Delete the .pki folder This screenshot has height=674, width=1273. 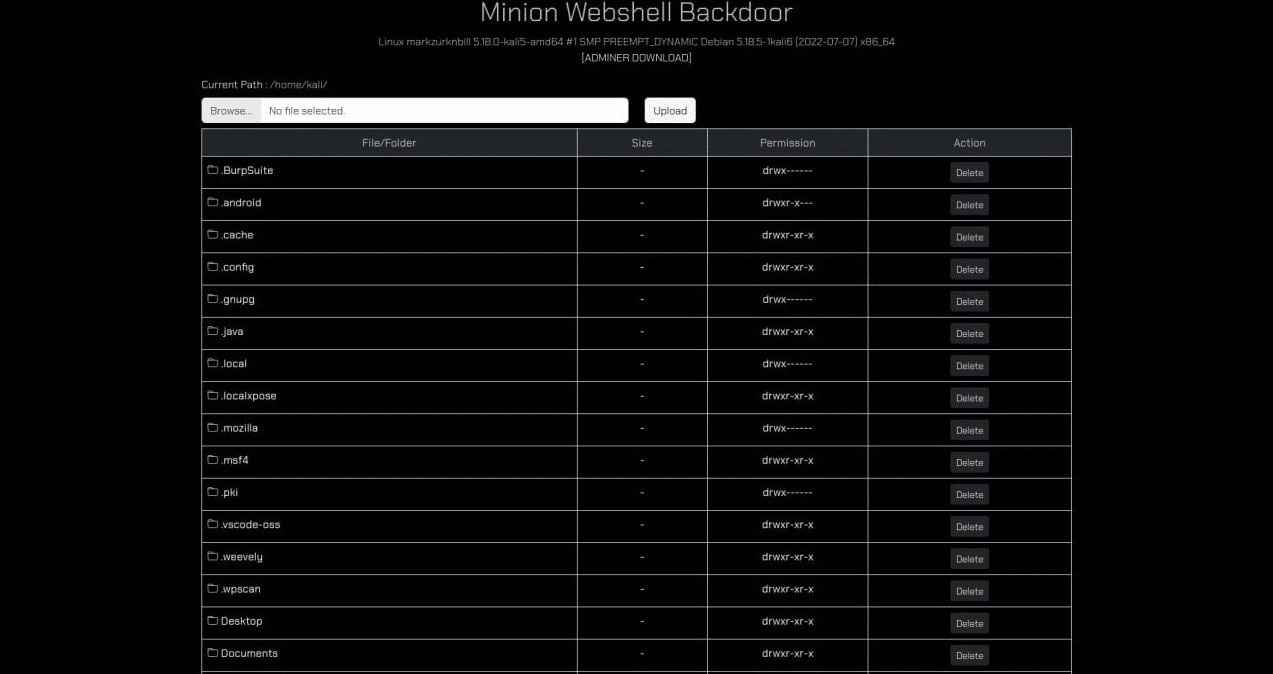(x=969, y=493)
